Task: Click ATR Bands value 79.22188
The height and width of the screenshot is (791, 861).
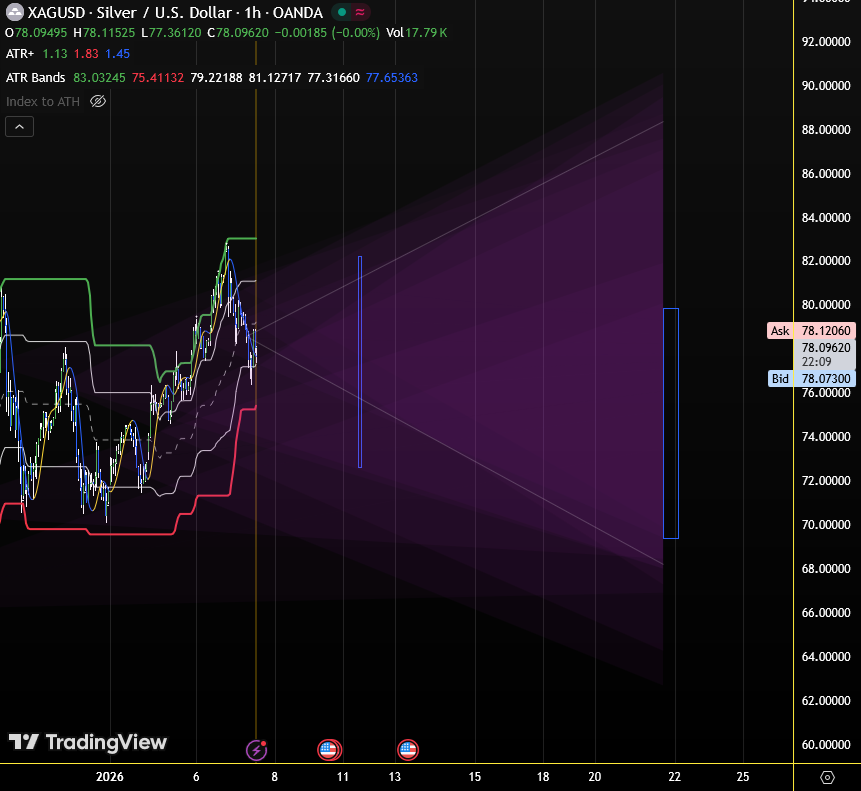Action: click(216, 77)
